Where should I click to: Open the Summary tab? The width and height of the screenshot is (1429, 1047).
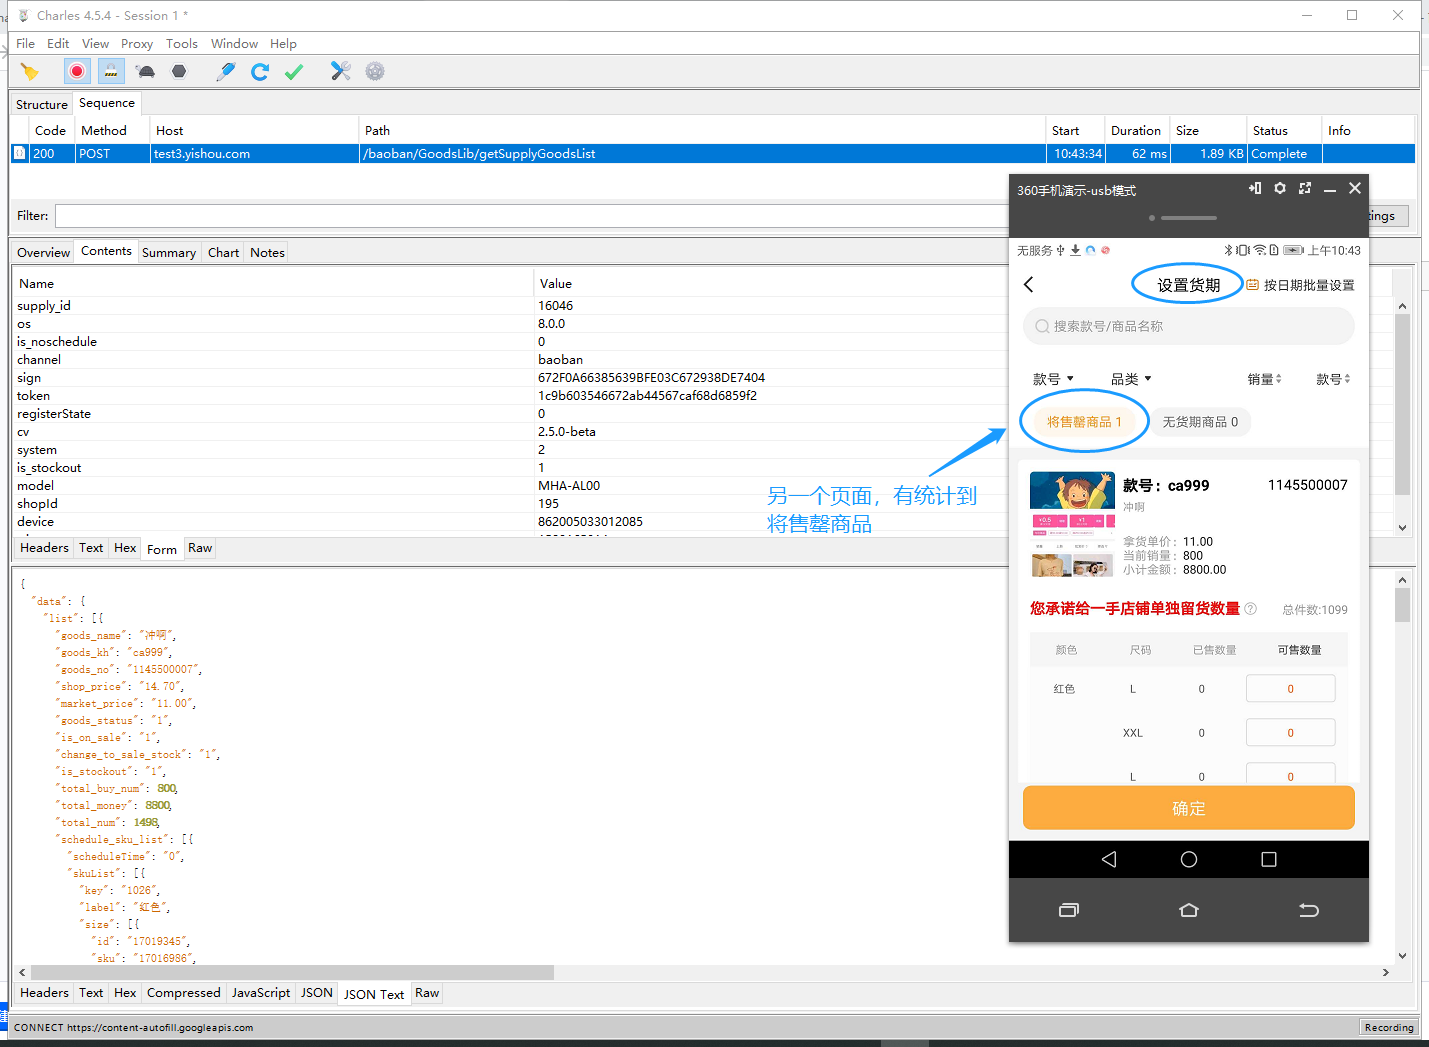[169, 253]
